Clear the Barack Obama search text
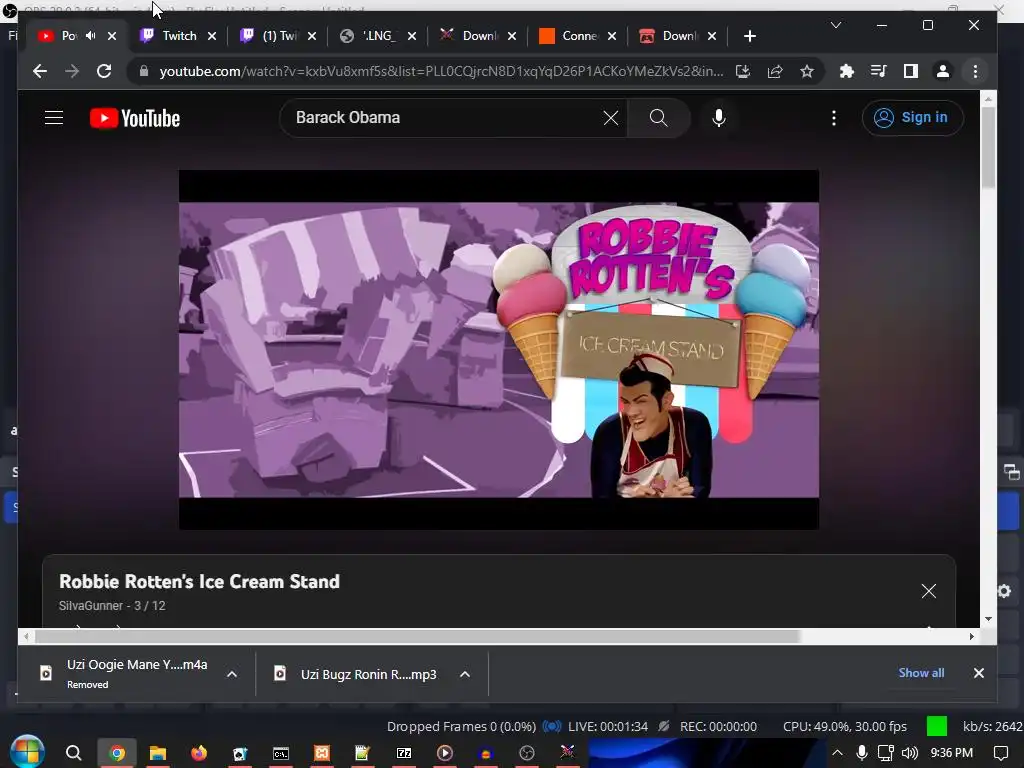The image size is (1024, 768). click(x=611, y=118)
